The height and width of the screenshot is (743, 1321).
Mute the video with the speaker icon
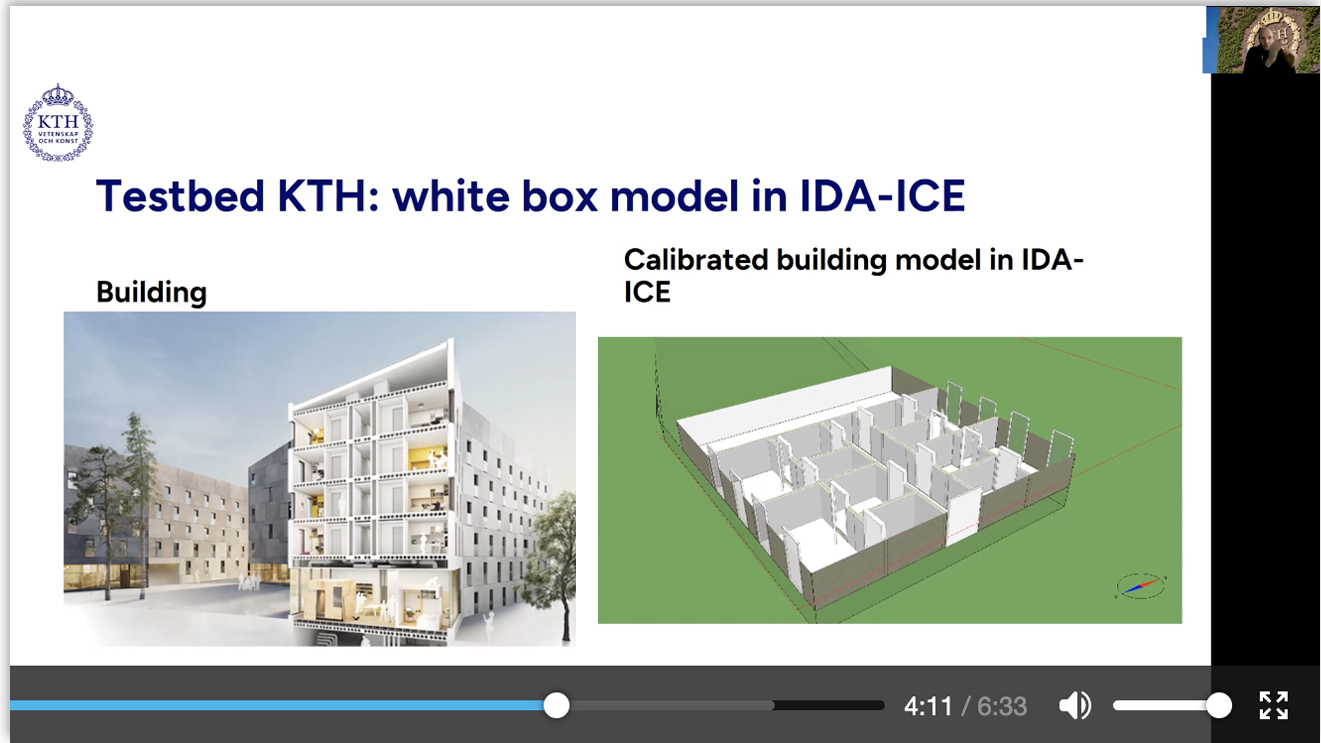[x=1075, y=706]
